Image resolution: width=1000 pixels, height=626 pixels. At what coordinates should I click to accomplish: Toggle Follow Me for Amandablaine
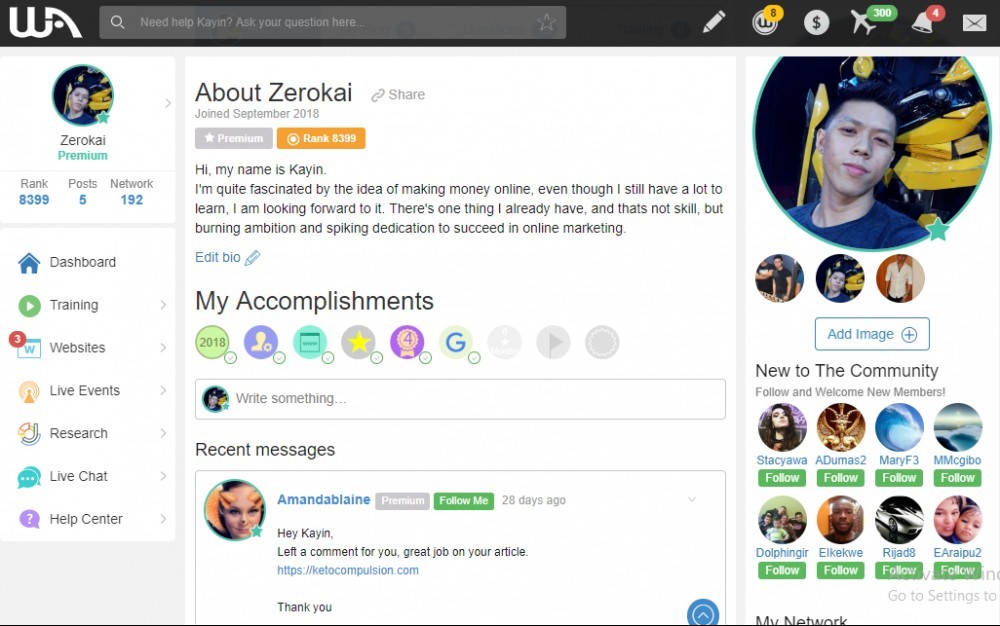point(464,501)
